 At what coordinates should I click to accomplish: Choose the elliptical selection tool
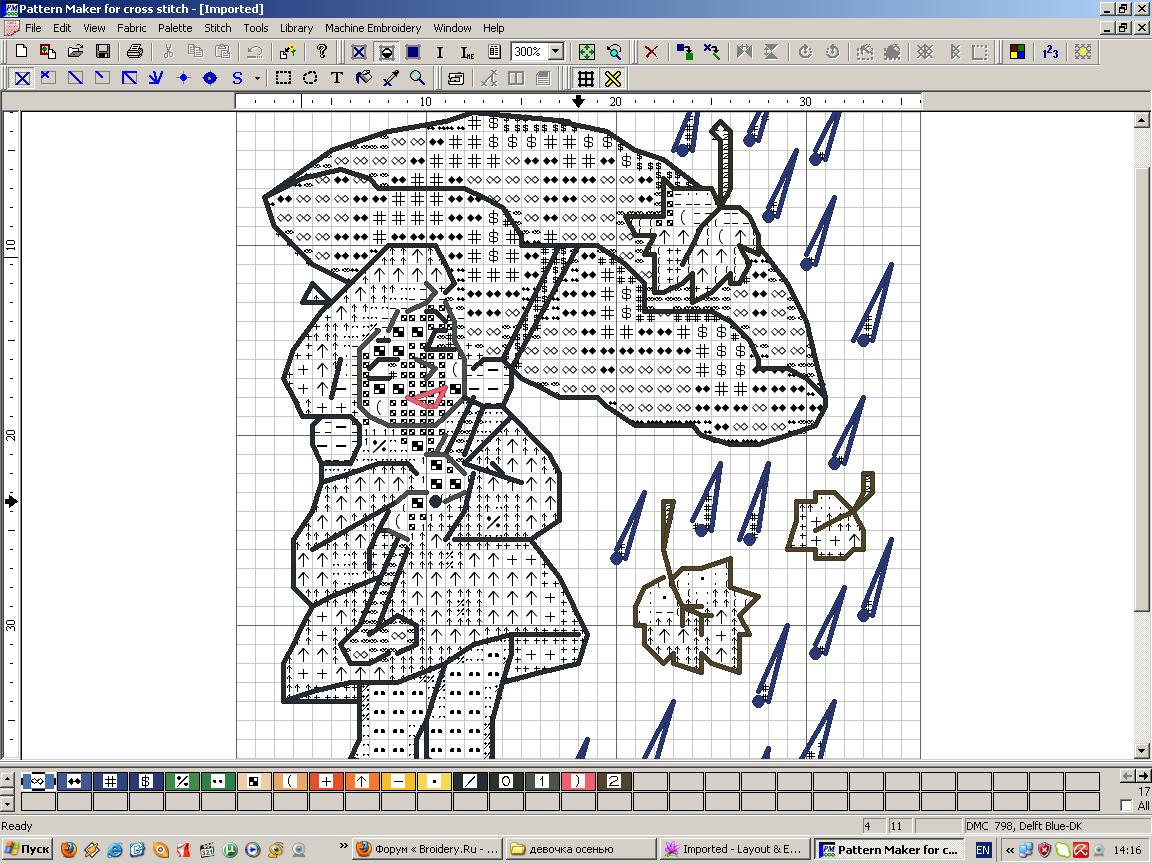pos(310,78)
